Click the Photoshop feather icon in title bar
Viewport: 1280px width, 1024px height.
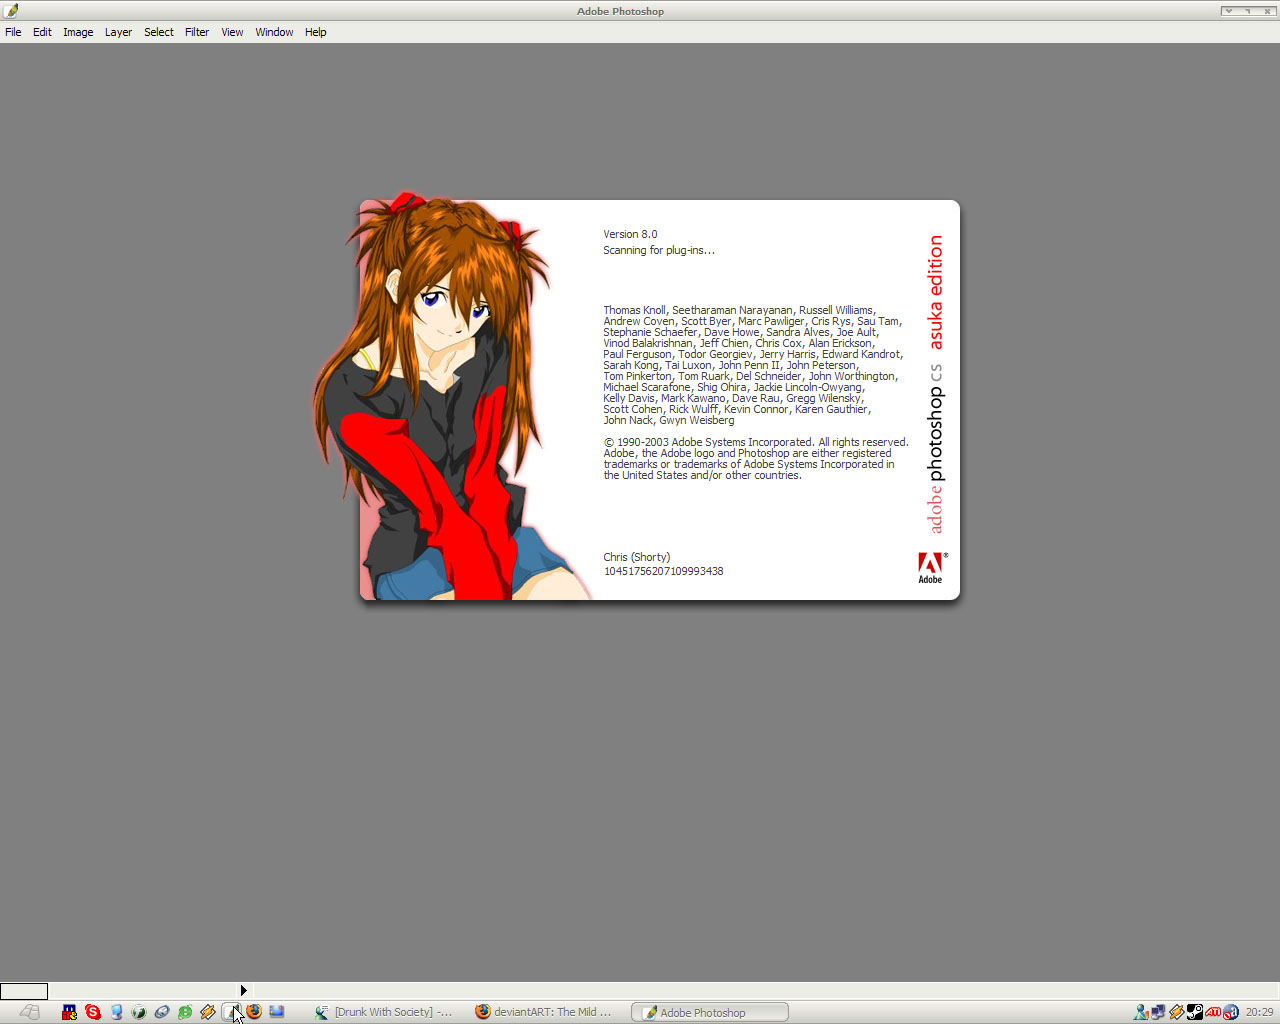(11, 11)
